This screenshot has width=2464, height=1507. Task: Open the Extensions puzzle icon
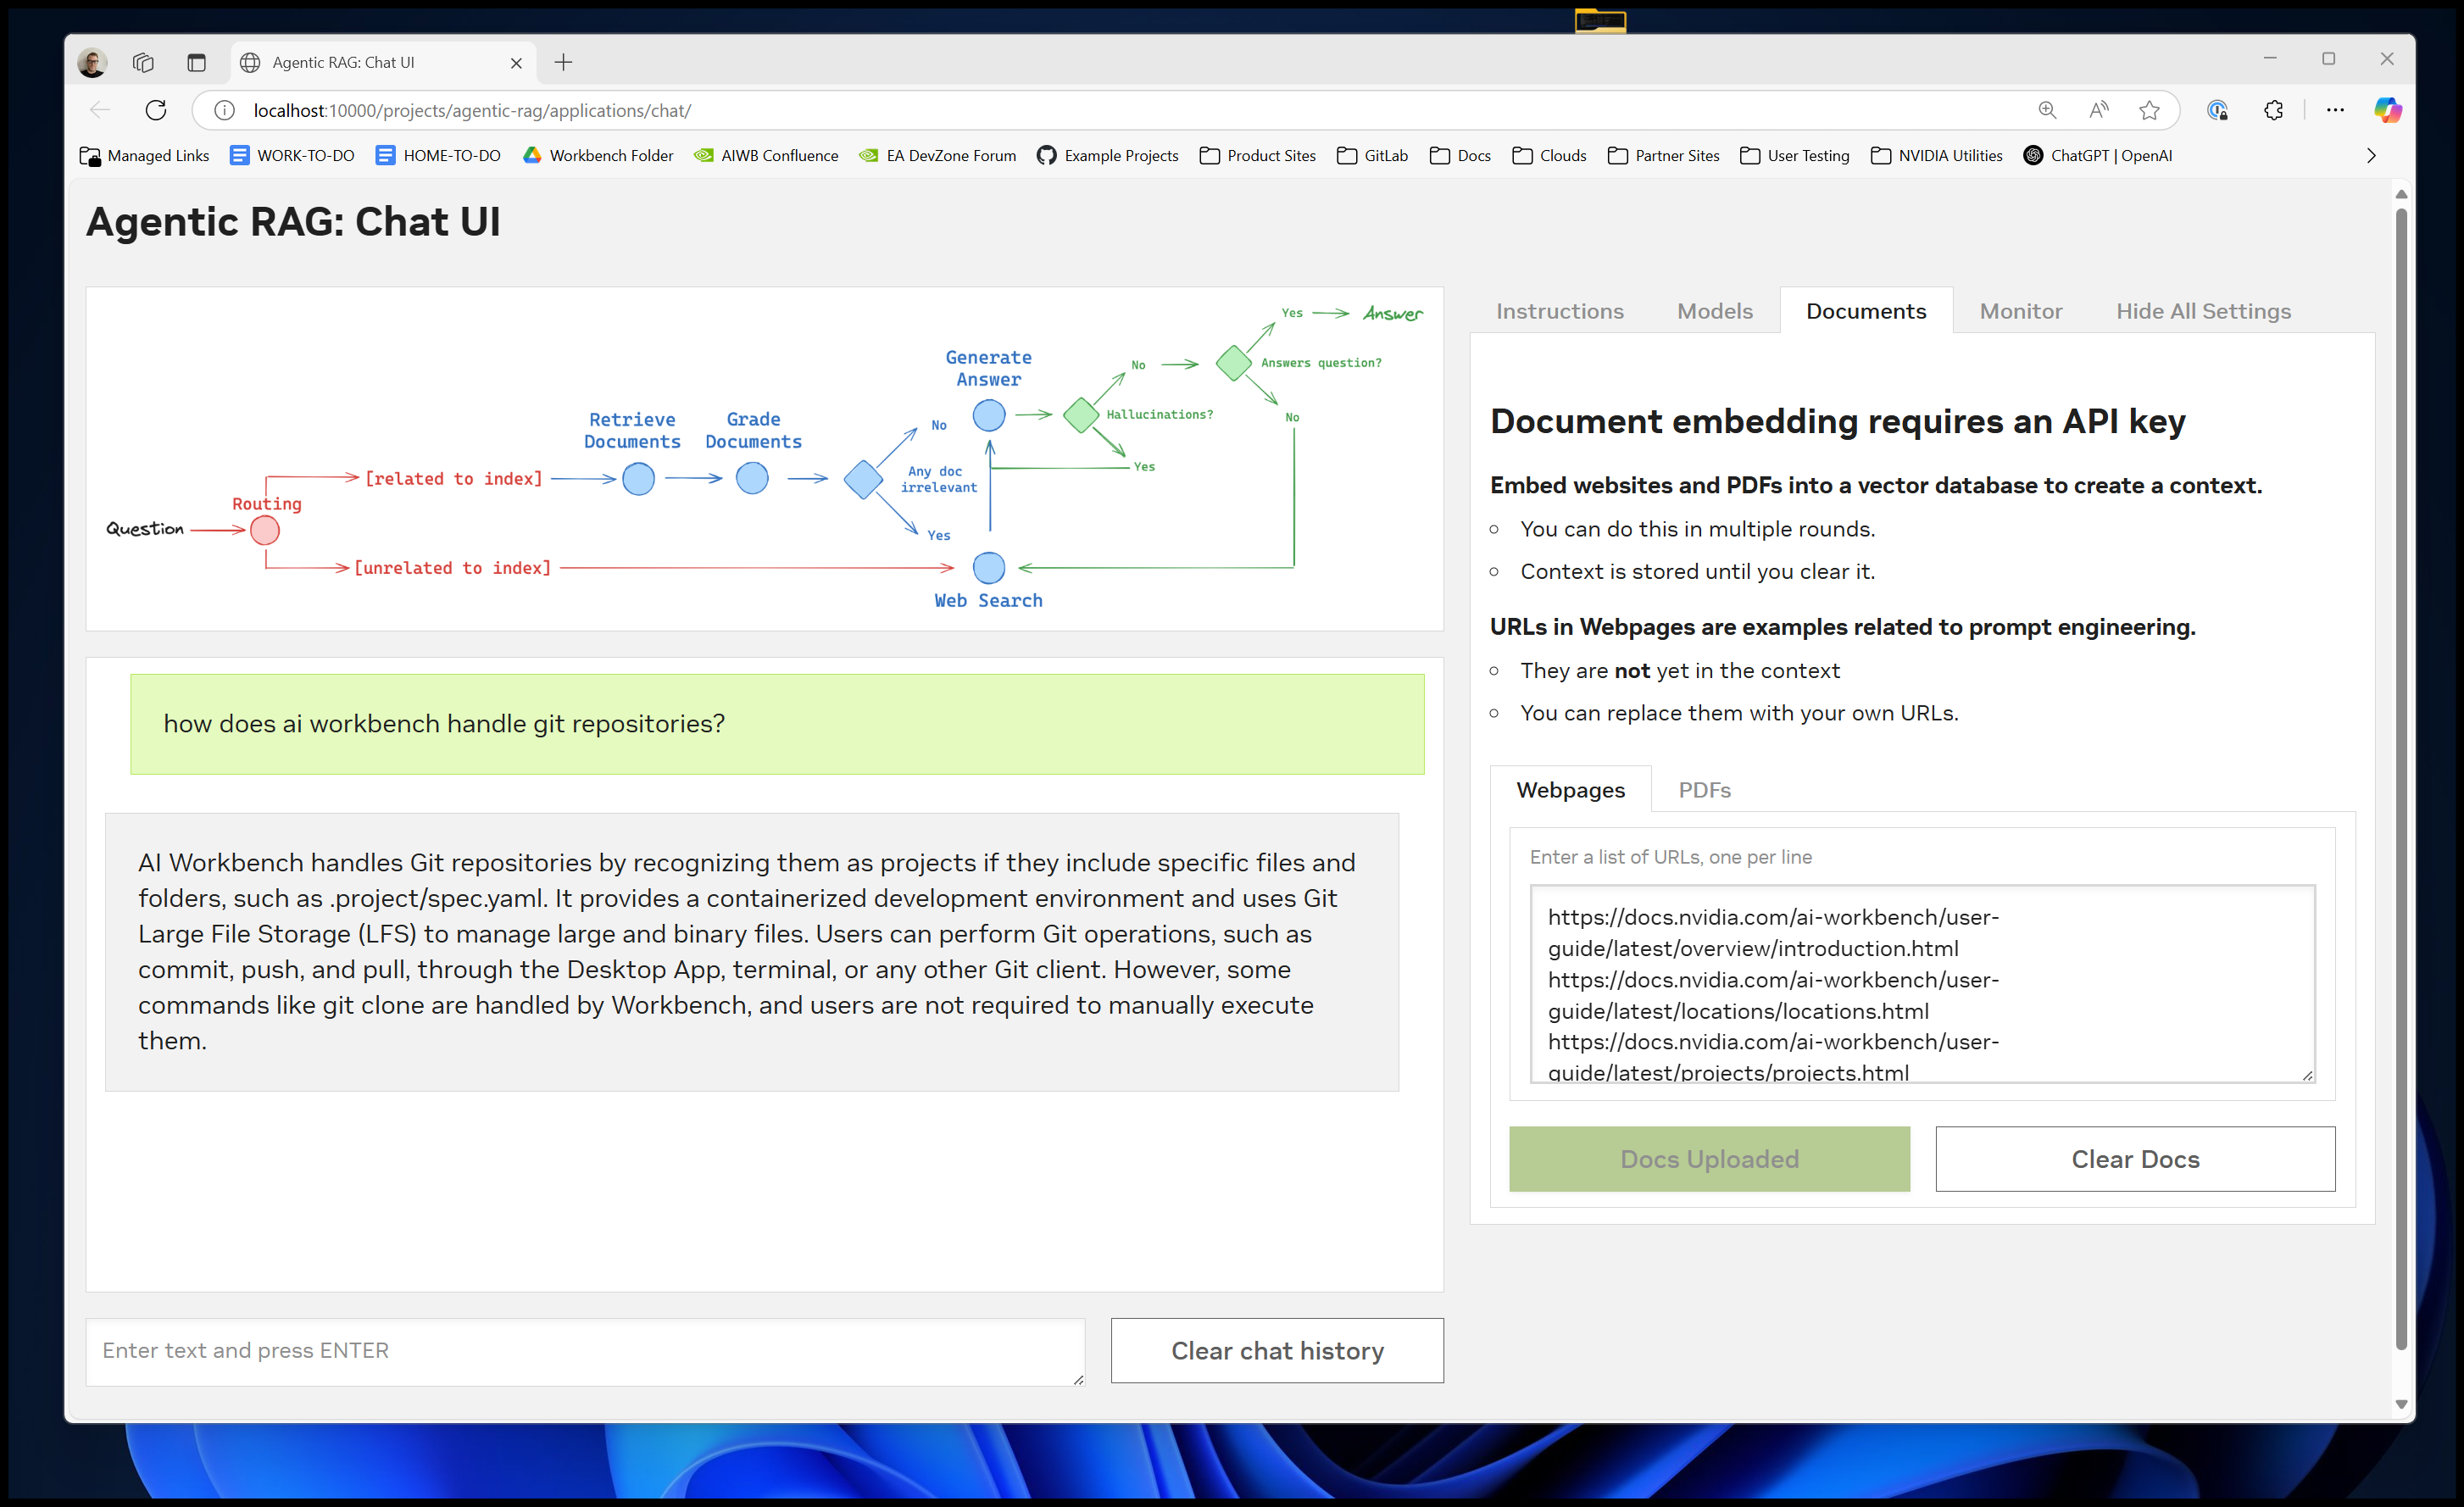2273,110
